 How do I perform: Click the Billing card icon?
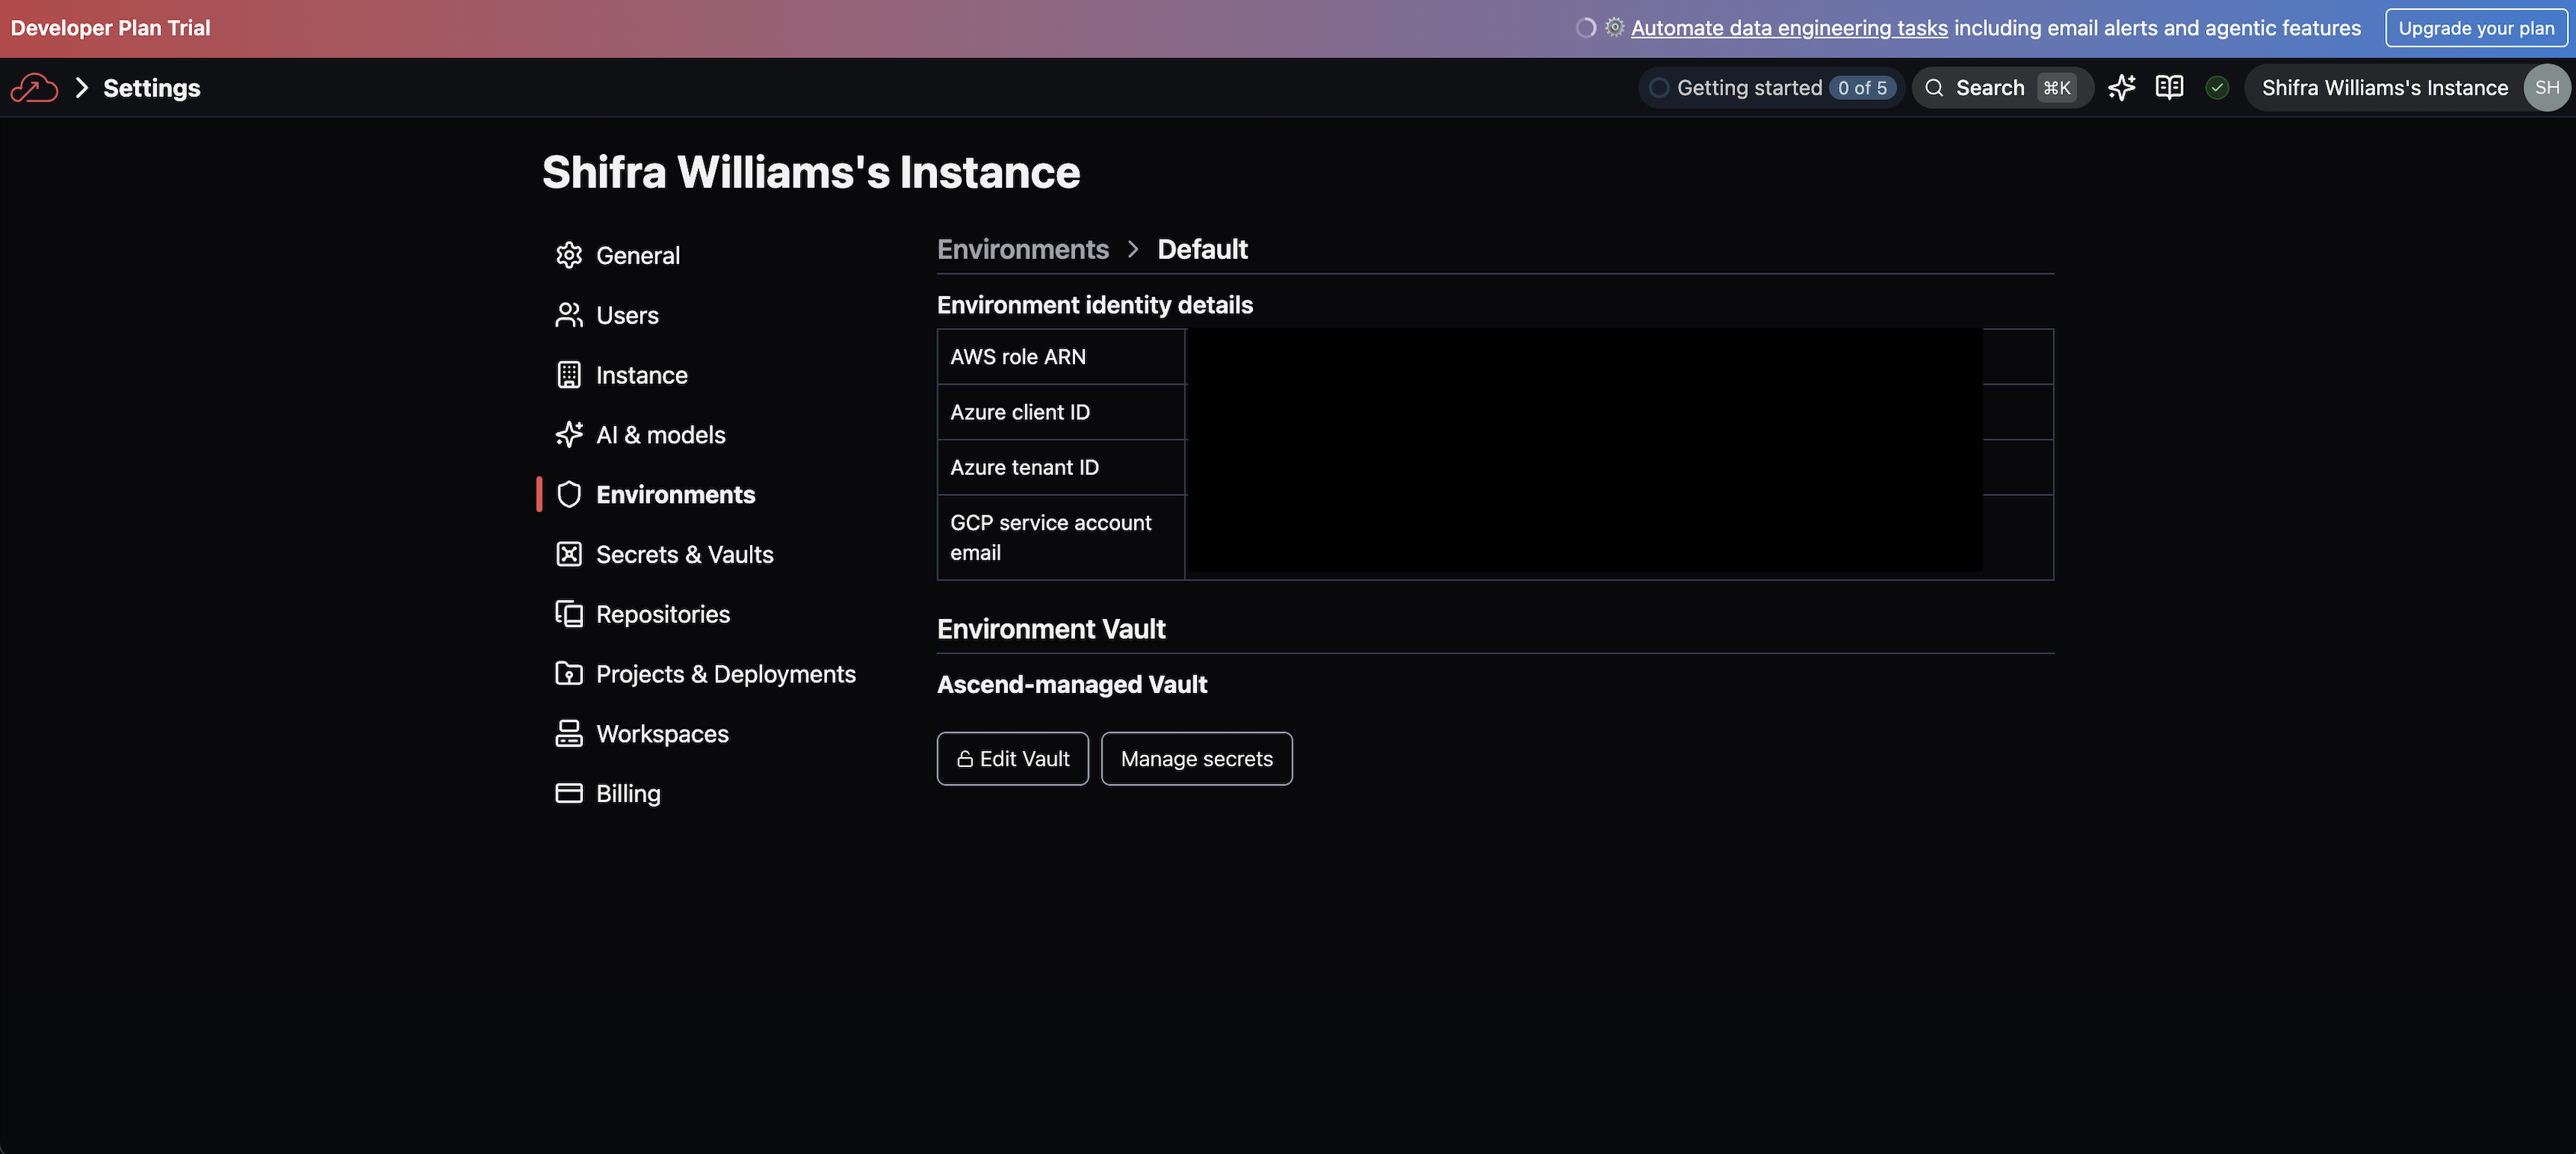(x=569, y=793)
